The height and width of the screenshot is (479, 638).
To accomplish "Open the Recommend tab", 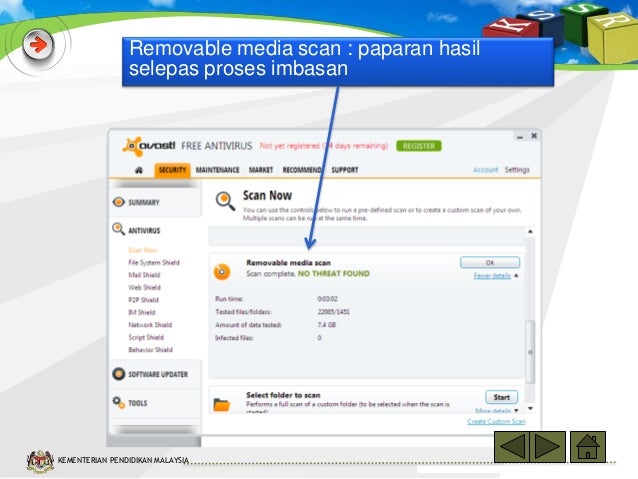I will point(302,170).
